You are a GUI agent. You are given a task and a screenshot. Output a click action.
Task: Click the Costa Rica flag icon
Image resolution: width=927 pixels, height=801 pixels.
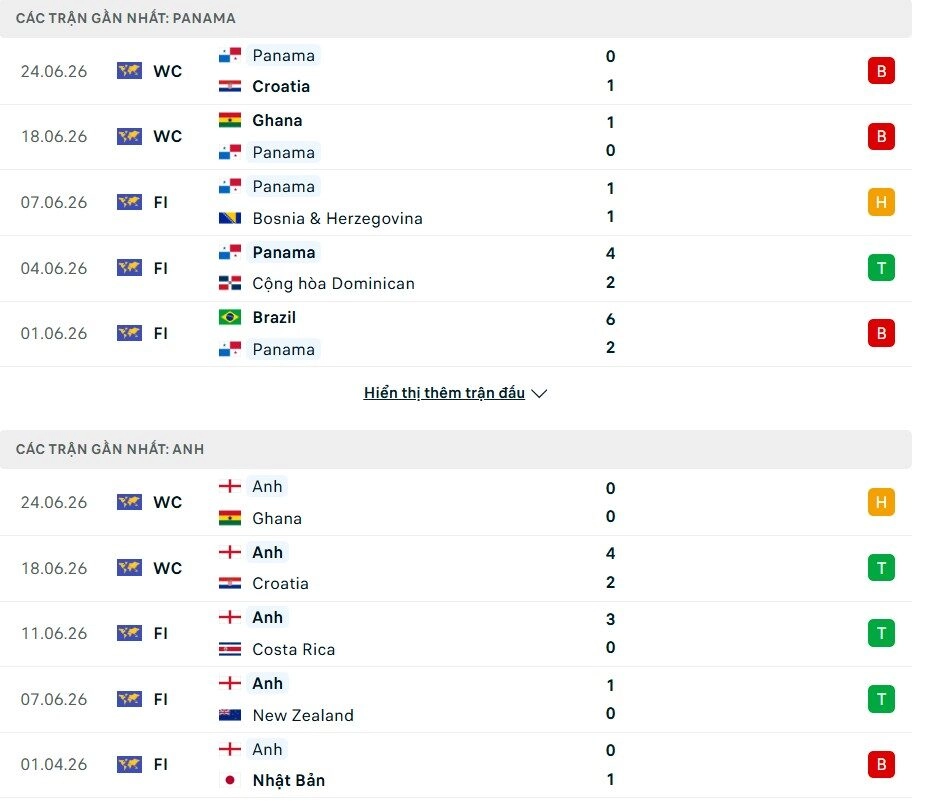click(x=229, y=649)
